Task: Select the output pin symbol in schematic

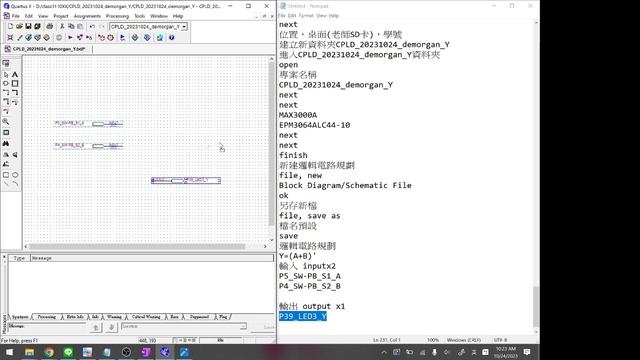Action: point(186,180)
